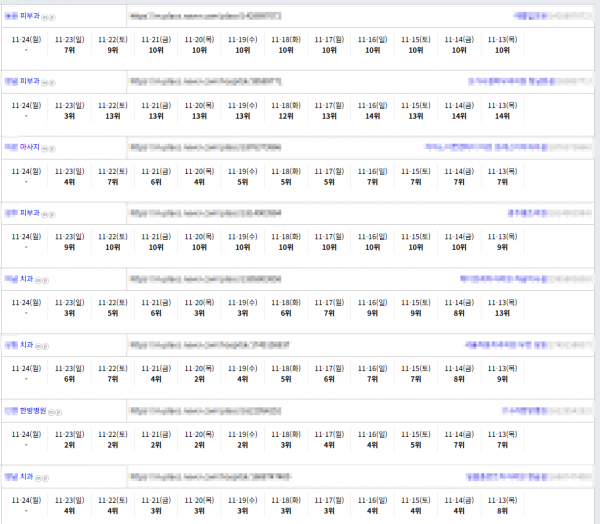The width and height of the screenshot is (600, 524).
Task: Click p icon in 피부과 row with 13위 on 11-22
Action: tap(52, 83)
